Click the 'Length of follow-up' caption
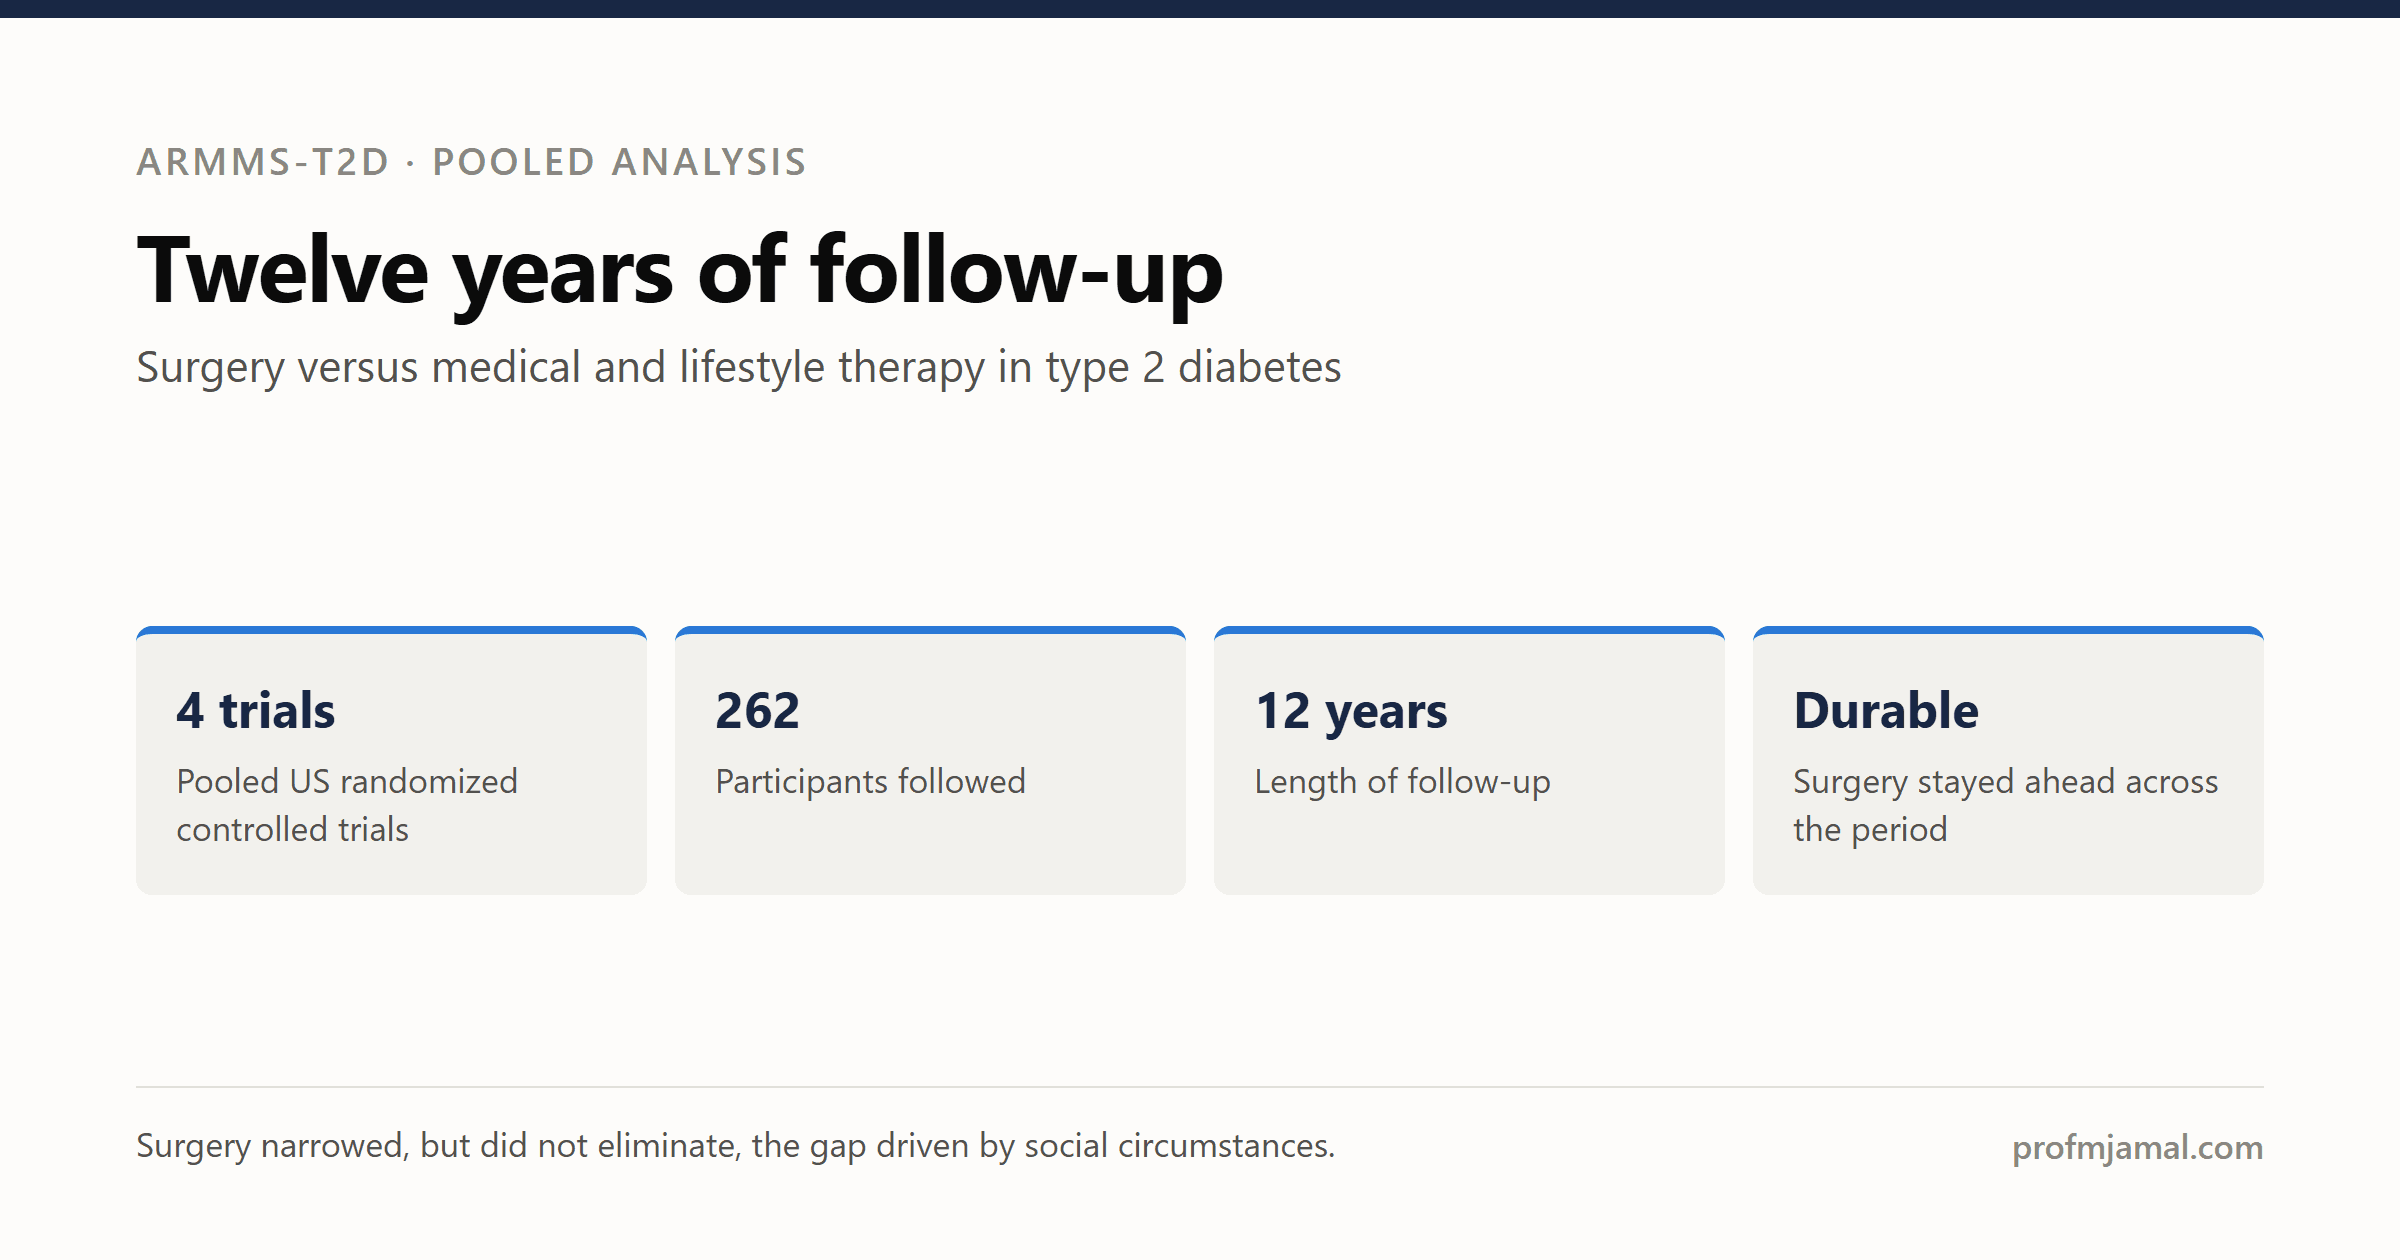Viewport: 2400px width, 1260px height. click(1402, 781)
